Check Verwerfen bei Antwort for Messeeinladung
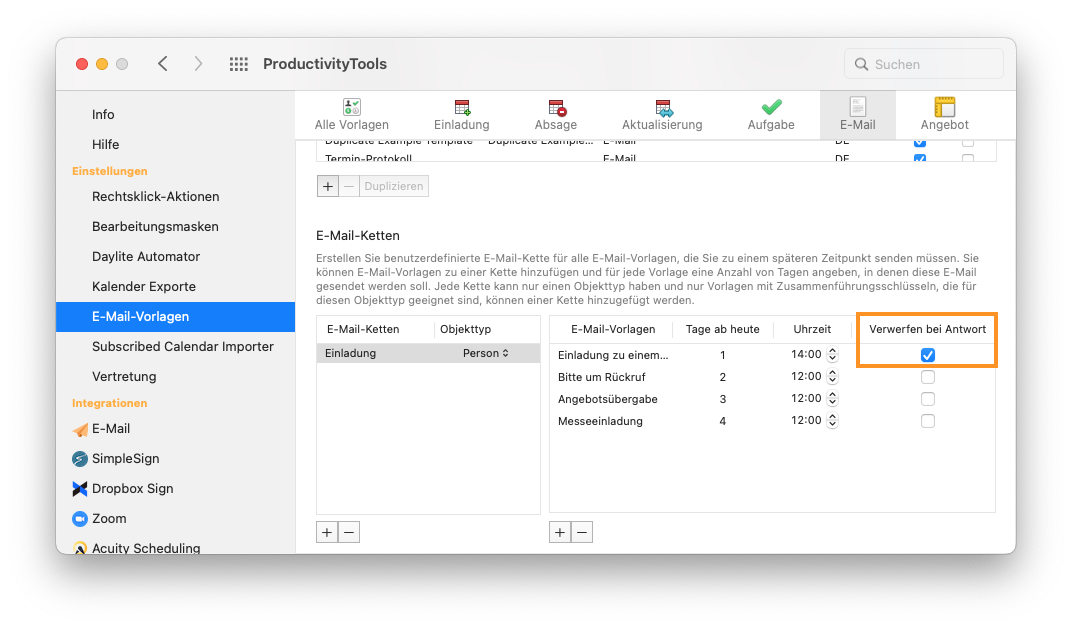 928,420
